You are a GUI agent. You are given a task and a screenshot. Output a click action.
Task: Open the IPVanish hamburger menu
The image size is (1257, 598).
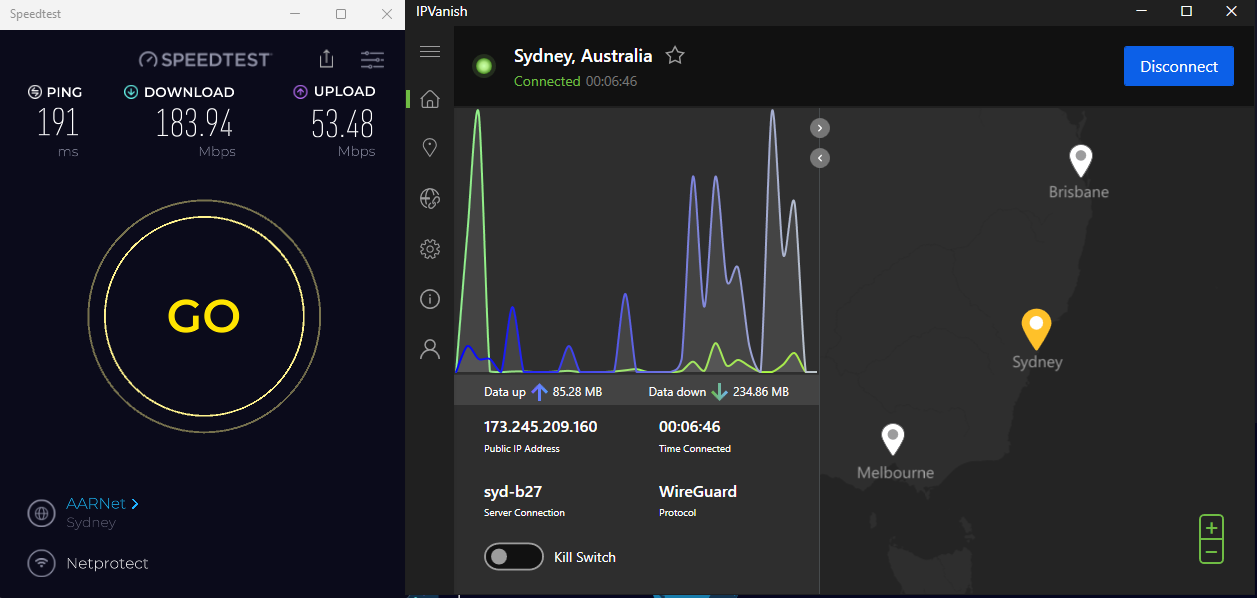[430, 51]
